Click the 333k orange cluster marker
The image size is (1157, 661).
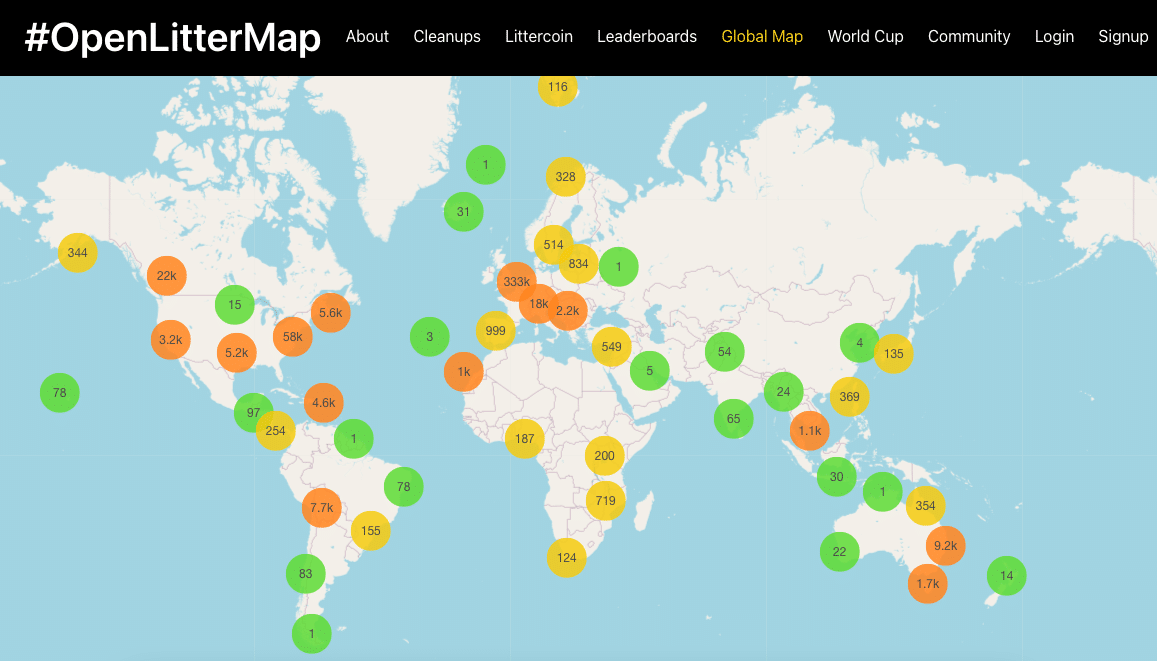(x=517, y=282)
